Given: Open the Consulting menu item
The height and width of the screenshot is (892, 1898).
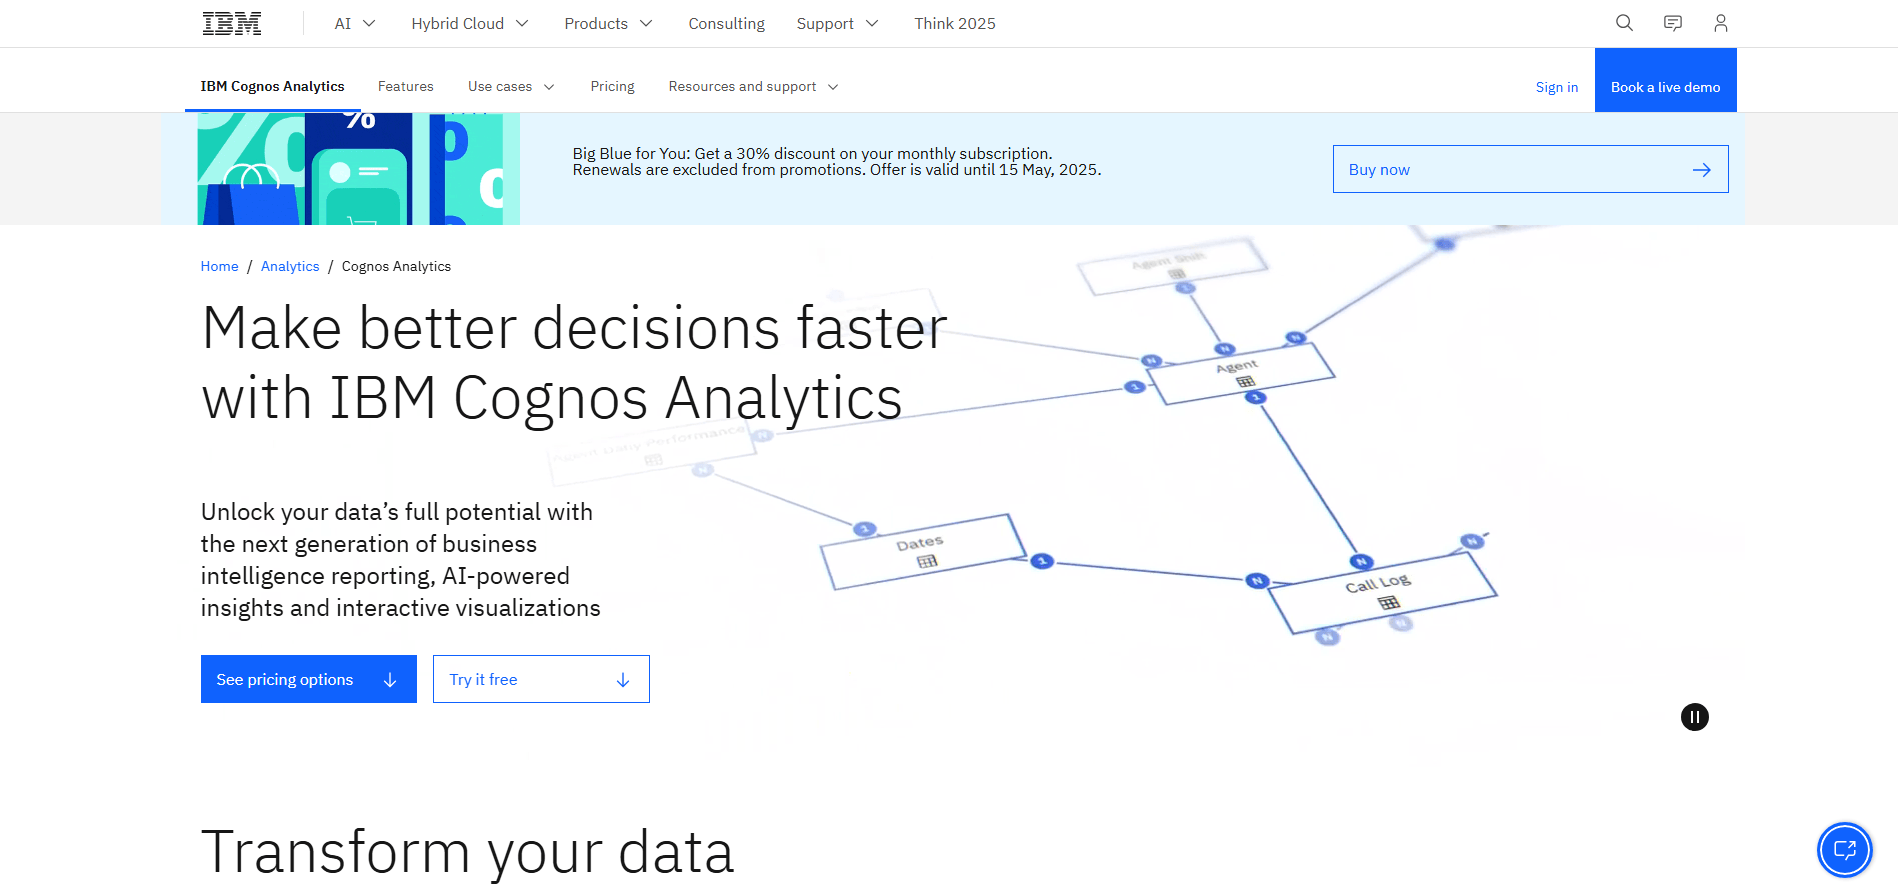Looking at the screenshot, I should [x=726, y=23].
